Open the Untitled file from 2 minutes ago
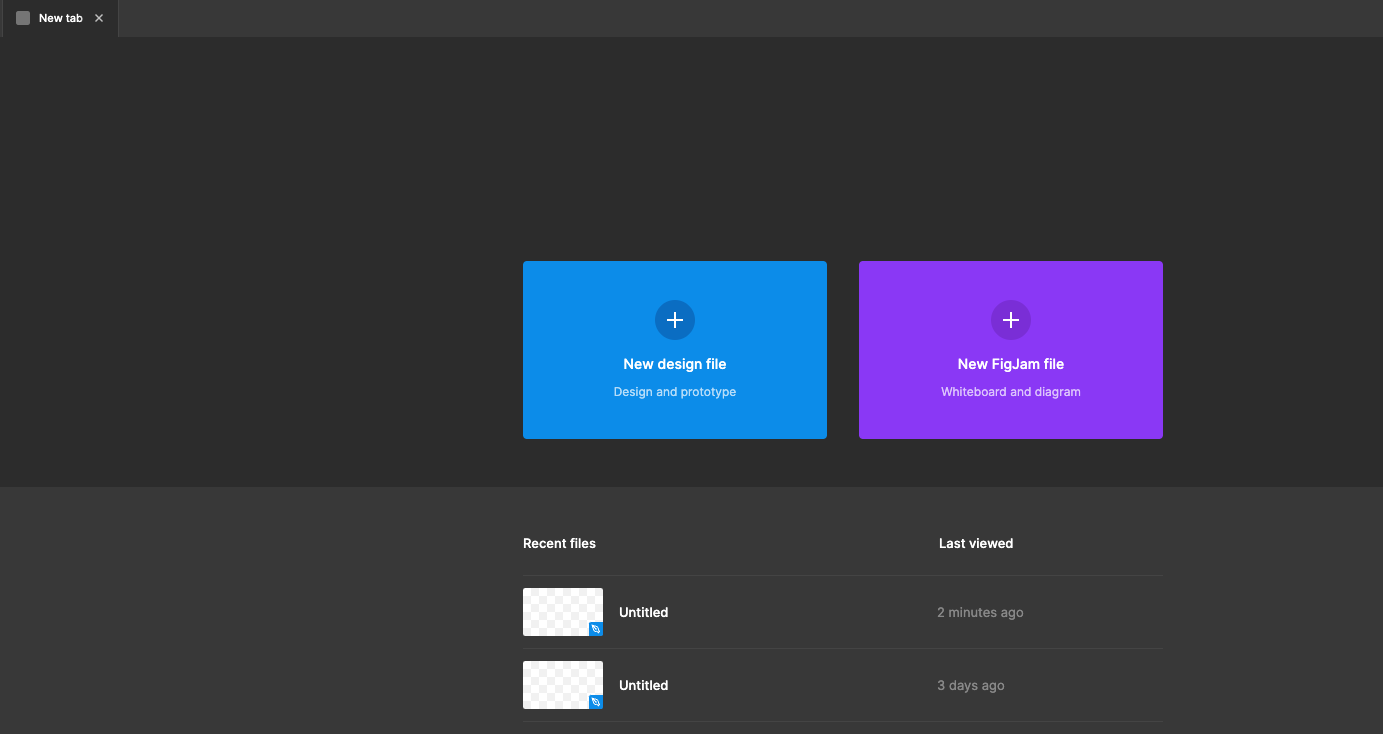This screenshot has width=1383, height=734. pyautogui.click(x=843, y=612)
